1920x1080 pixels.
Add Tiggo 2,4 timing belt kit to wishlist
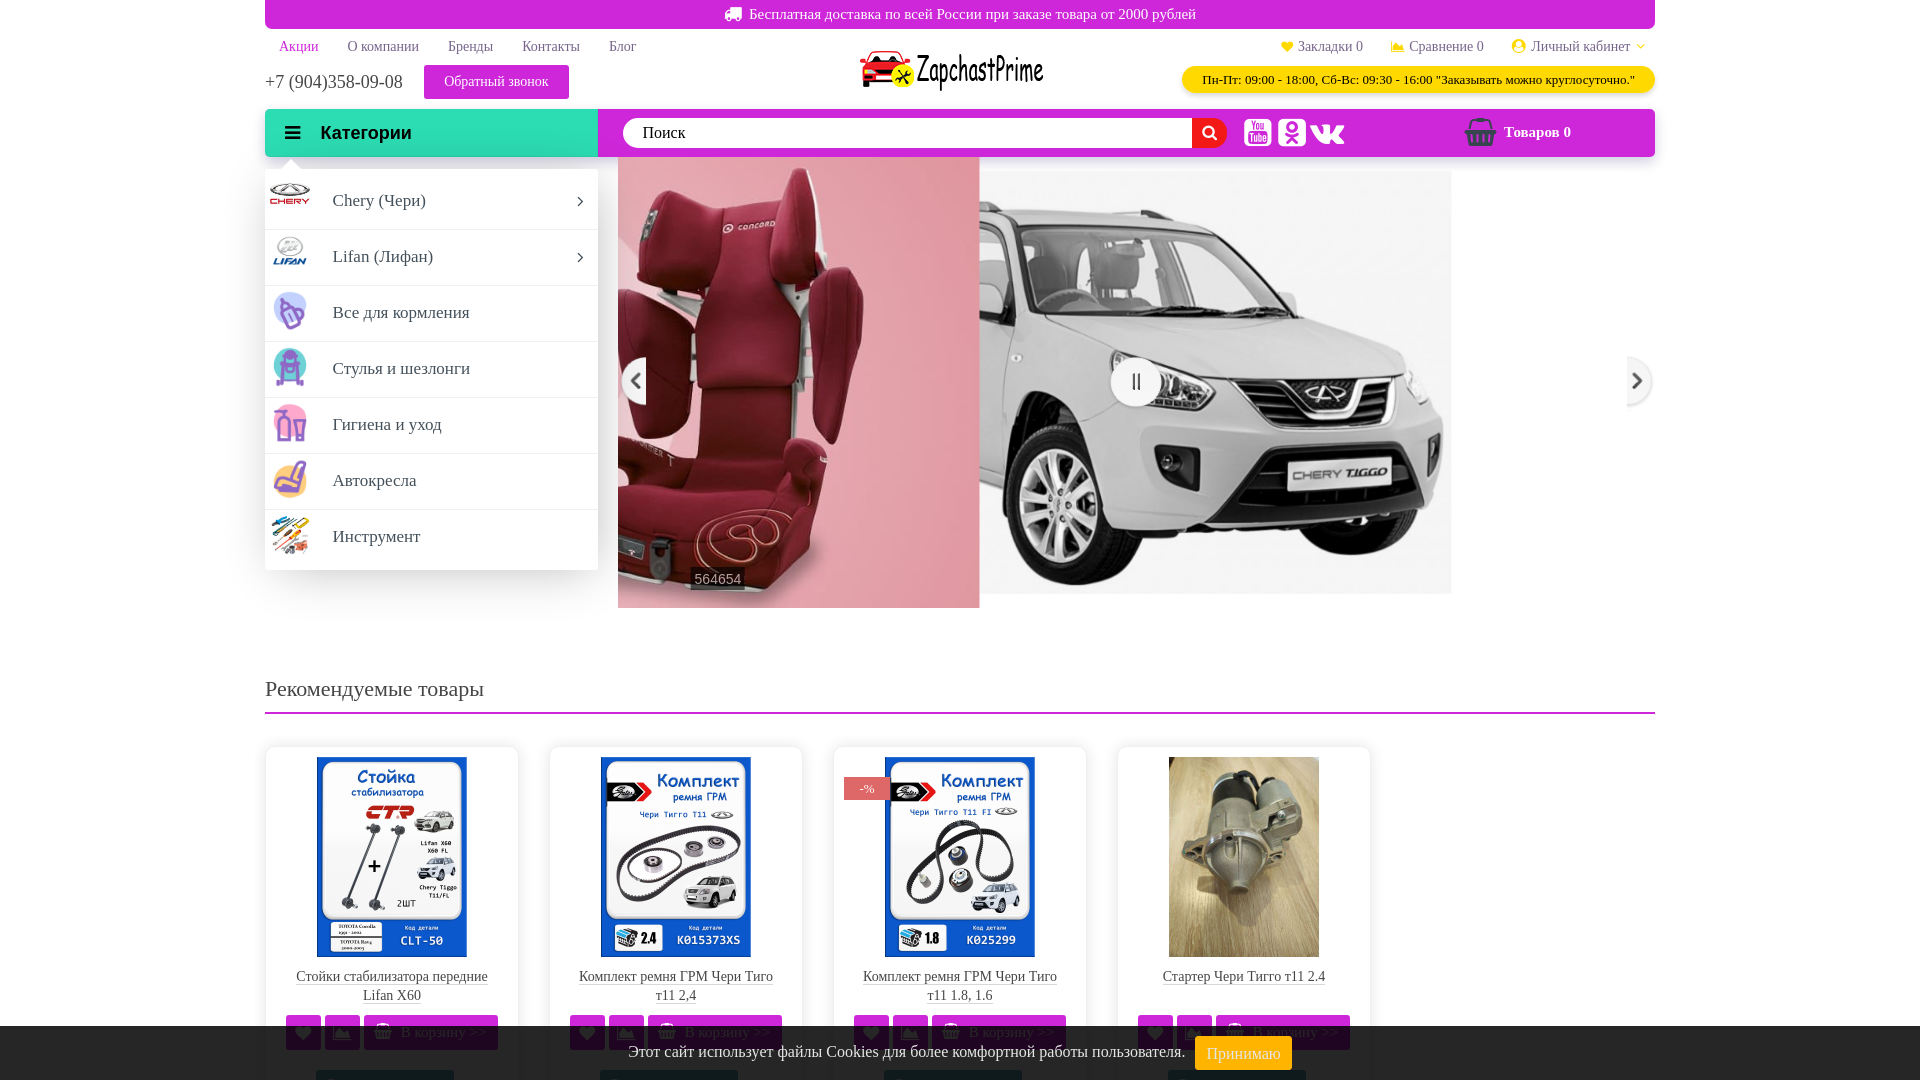[x=587, y=1032]
